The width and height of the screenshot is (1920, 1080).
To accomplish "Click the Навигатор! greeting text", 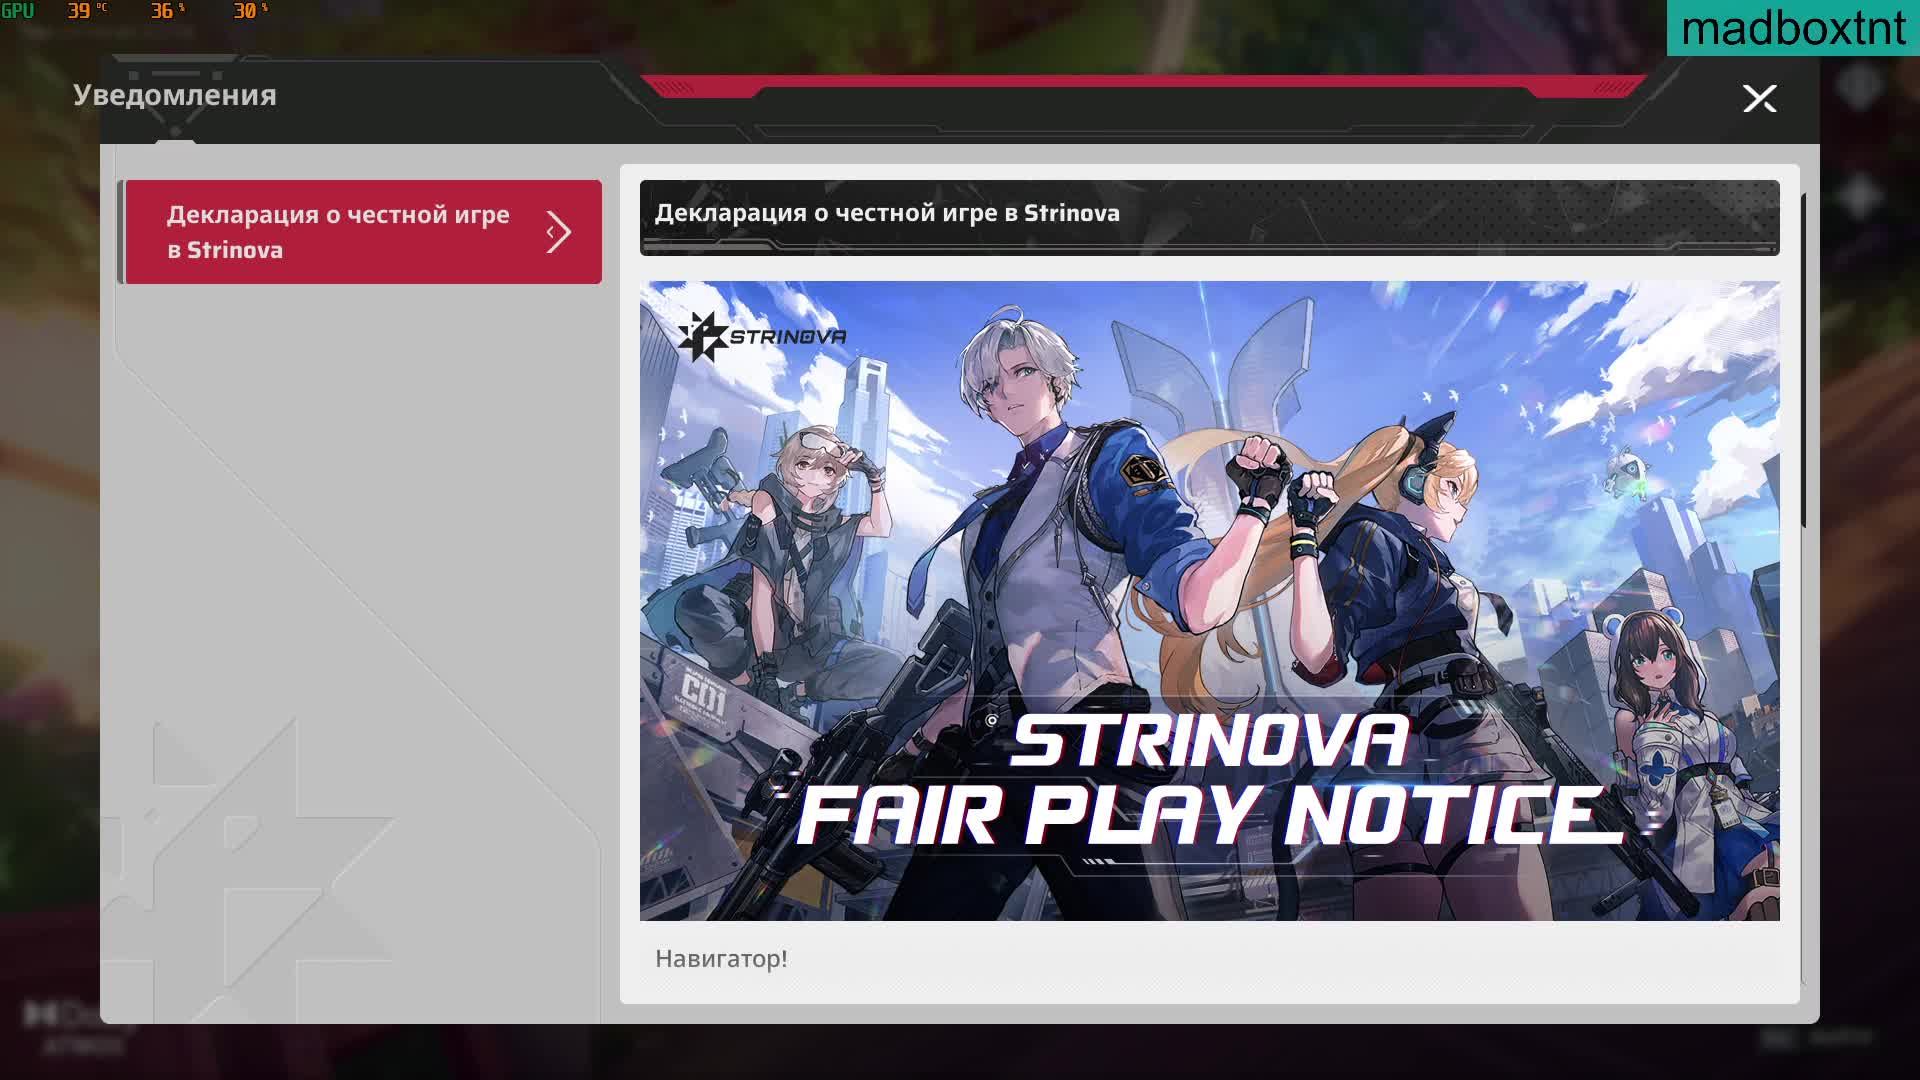I will pyautogui.click(x=721, y=959).
